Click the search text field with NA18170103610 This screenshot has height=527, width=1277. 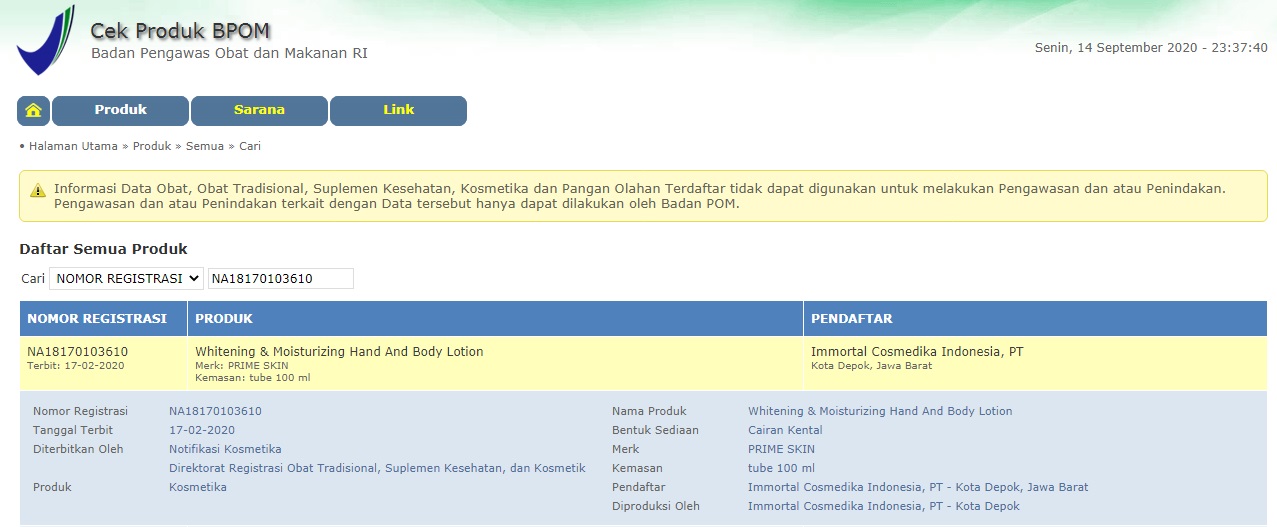pyautogui.click(x=280, y=278)
